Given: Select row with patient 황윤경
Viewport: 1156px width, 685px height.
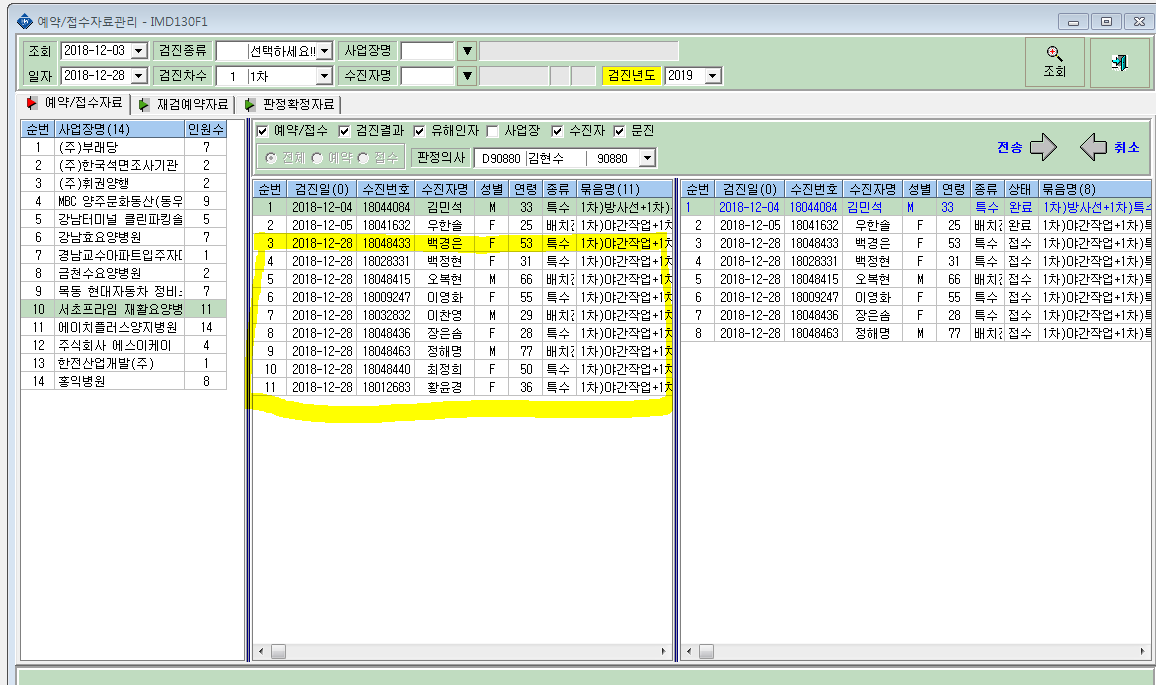Looking at the screenshot, I should (462, 387).
